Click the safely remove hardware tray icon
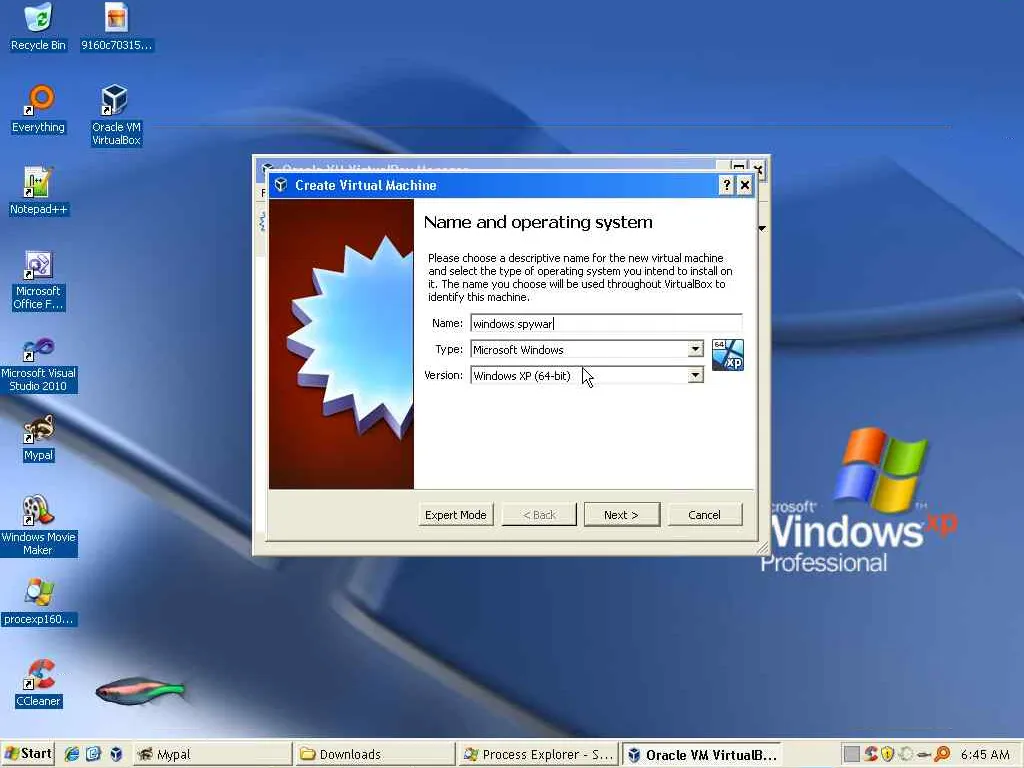 pyautogui.click(x=923, y=754)
